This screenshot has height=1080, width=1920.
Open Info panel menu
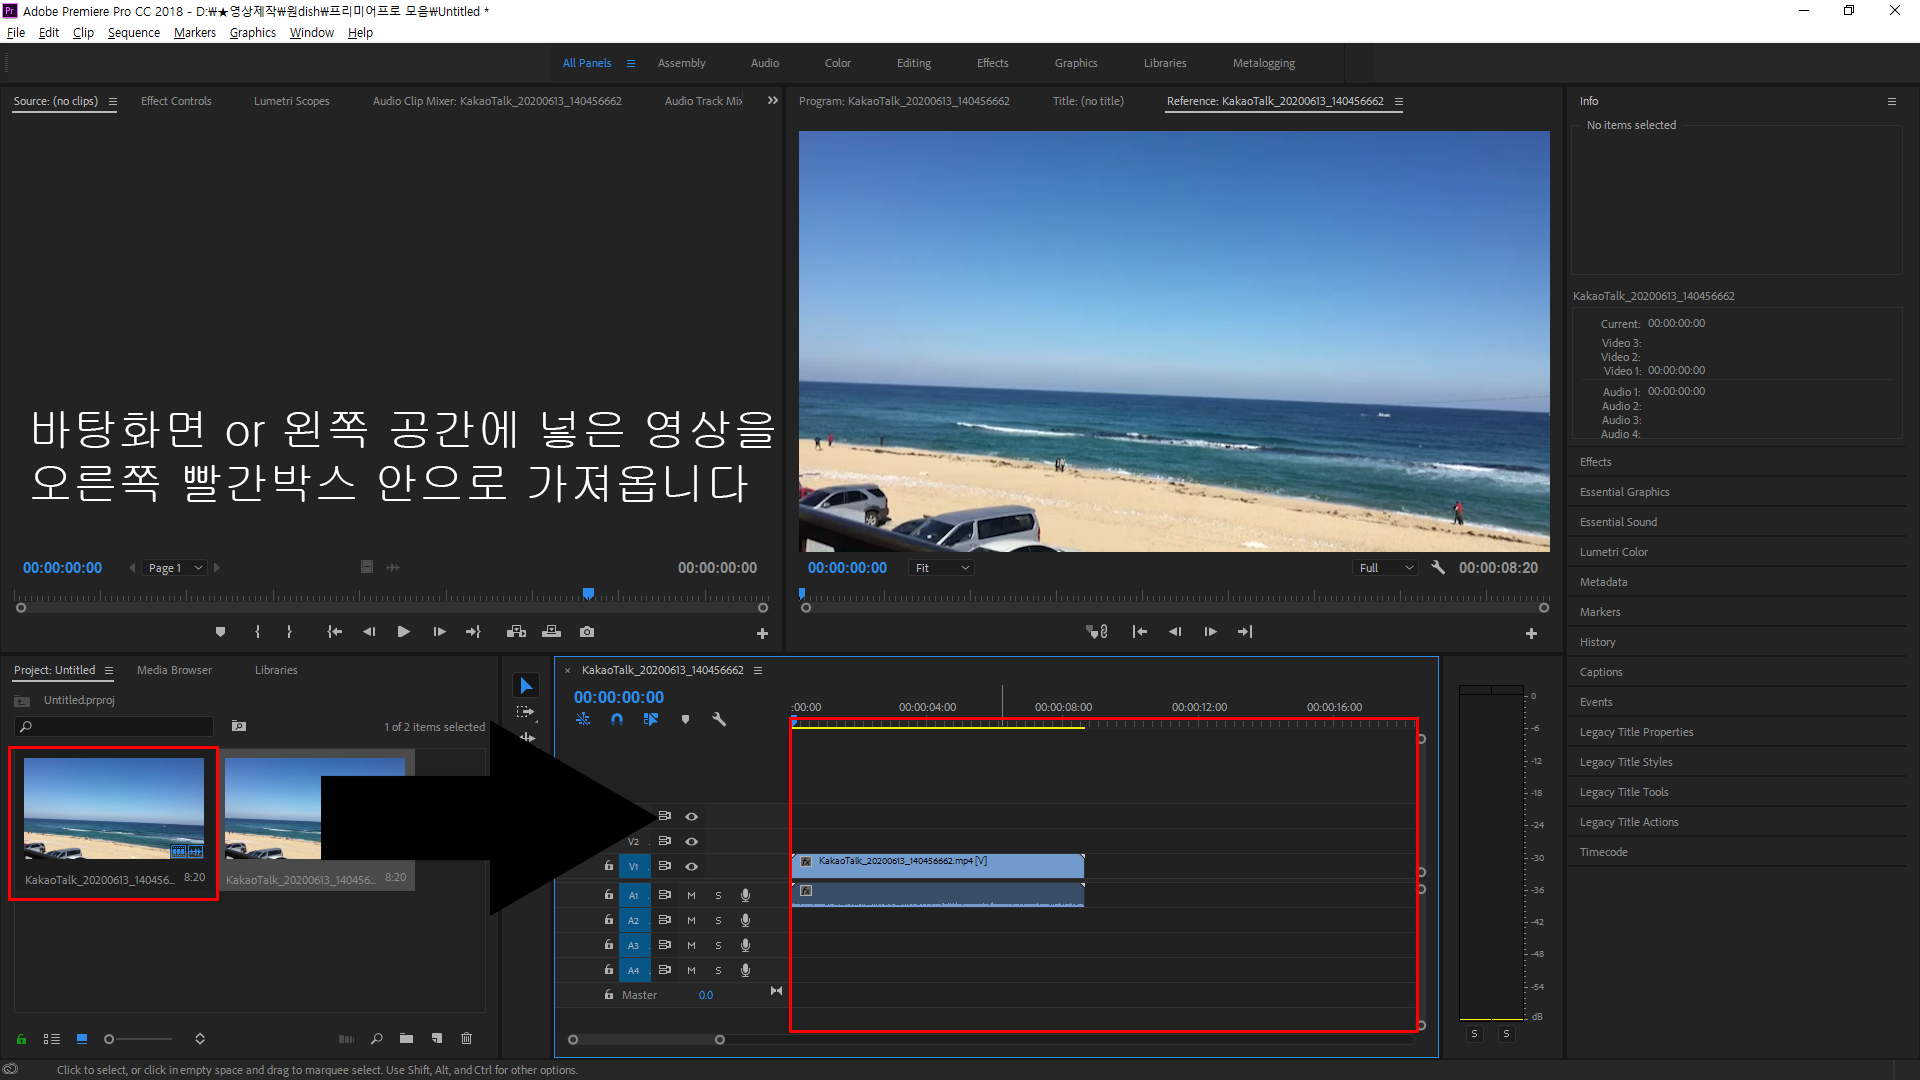click(1891, 101)
